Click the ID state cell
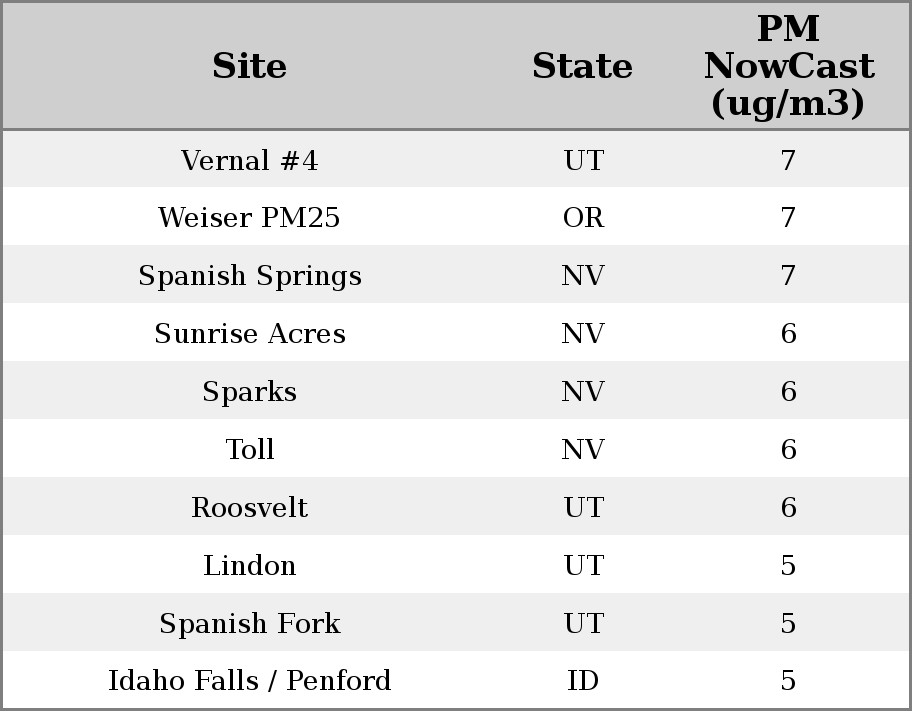The width and height of the screenshot is (912, 711). (583, 681)
